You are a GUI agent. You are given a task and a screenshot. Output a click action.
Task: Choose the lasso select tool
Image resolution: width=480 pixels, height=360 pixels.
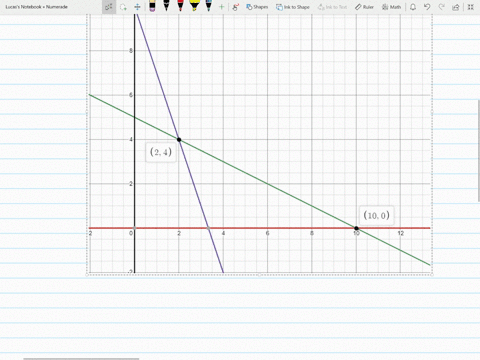click(x=123, y=7)
